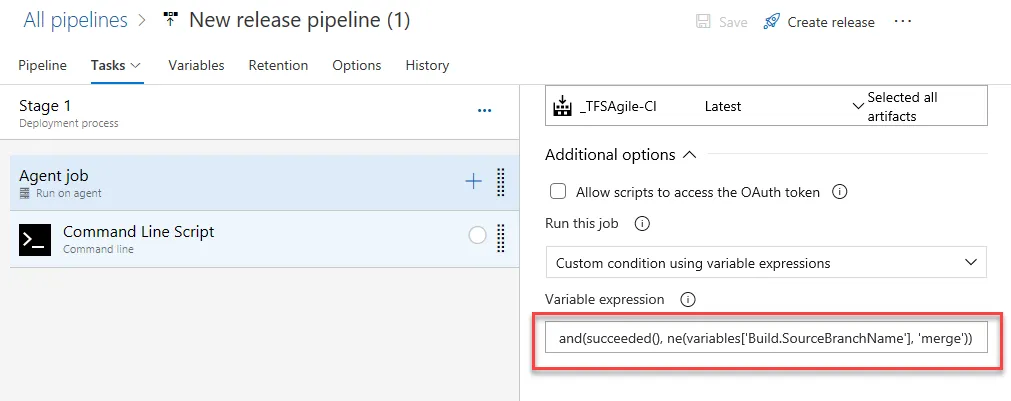The image size is (1011, 401).
Task: Click the Save disk icon
Action: (703, 22)
